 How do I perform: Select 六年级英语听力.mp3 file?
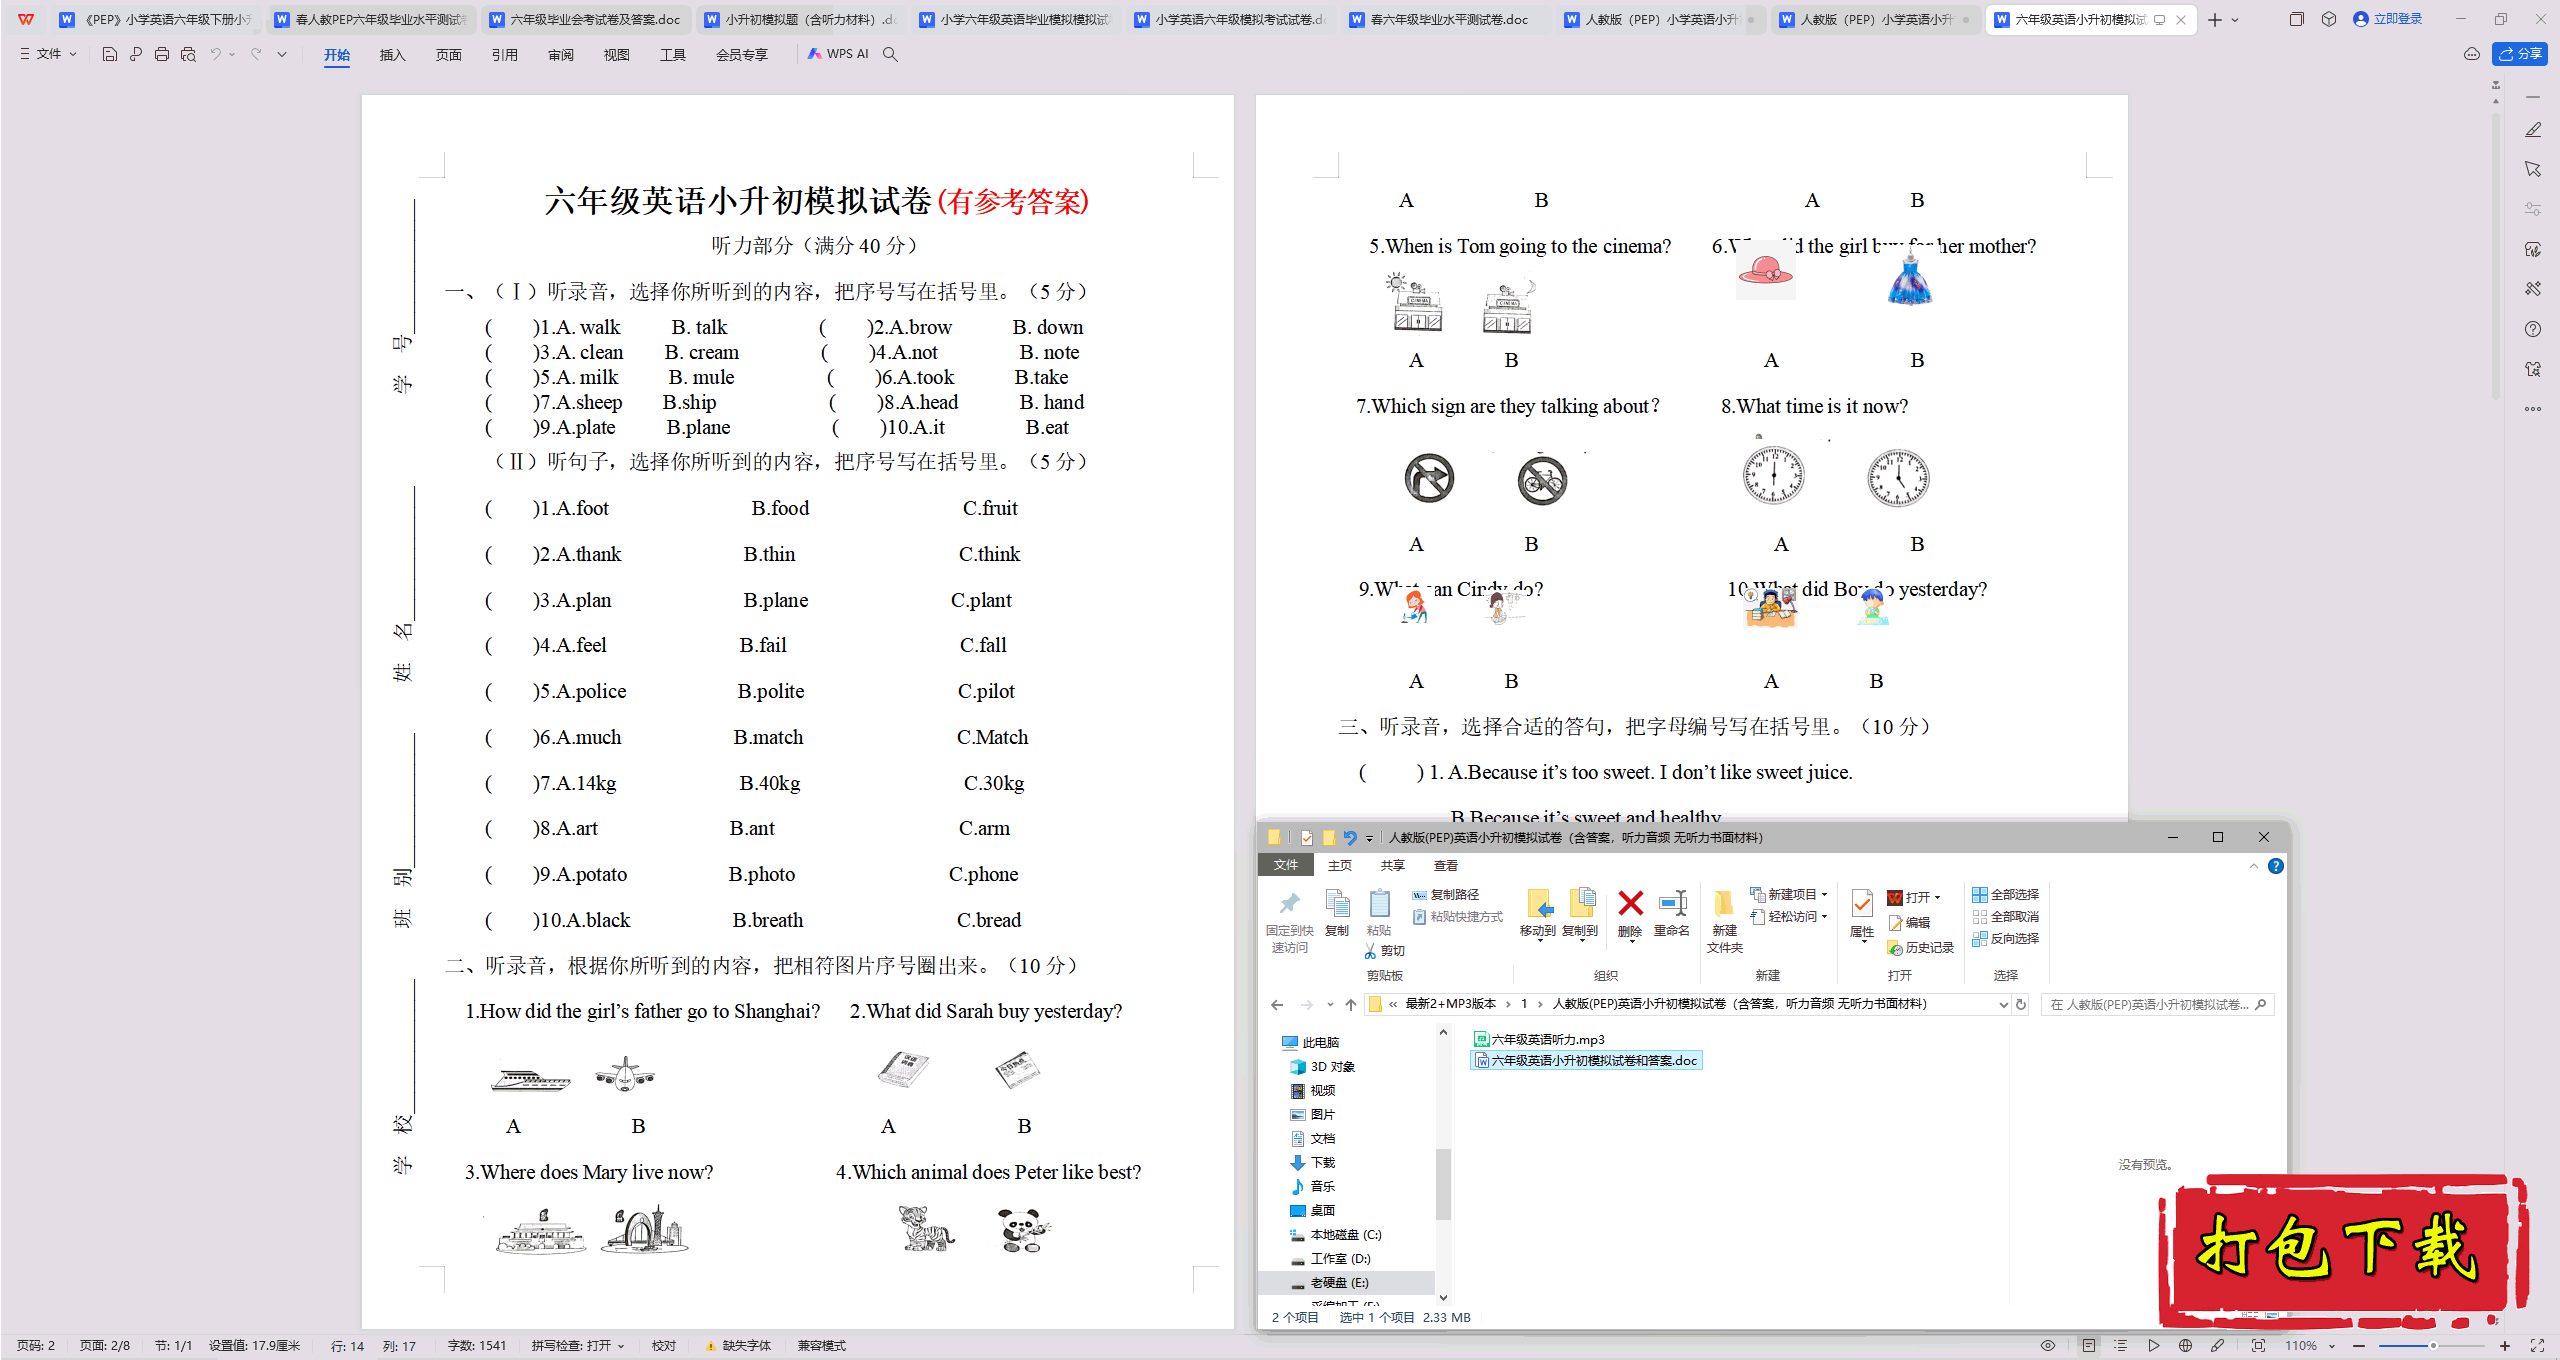click(x=1540, y=1039)
